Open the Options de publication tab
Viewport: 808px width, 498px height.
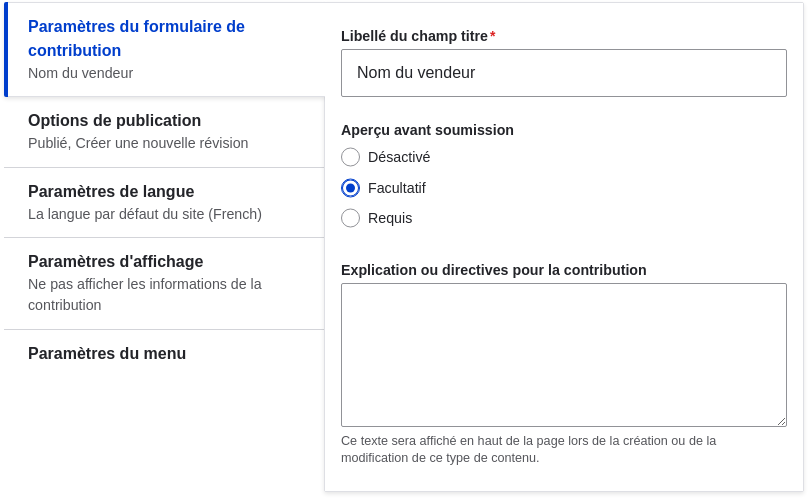pos(164,131)
